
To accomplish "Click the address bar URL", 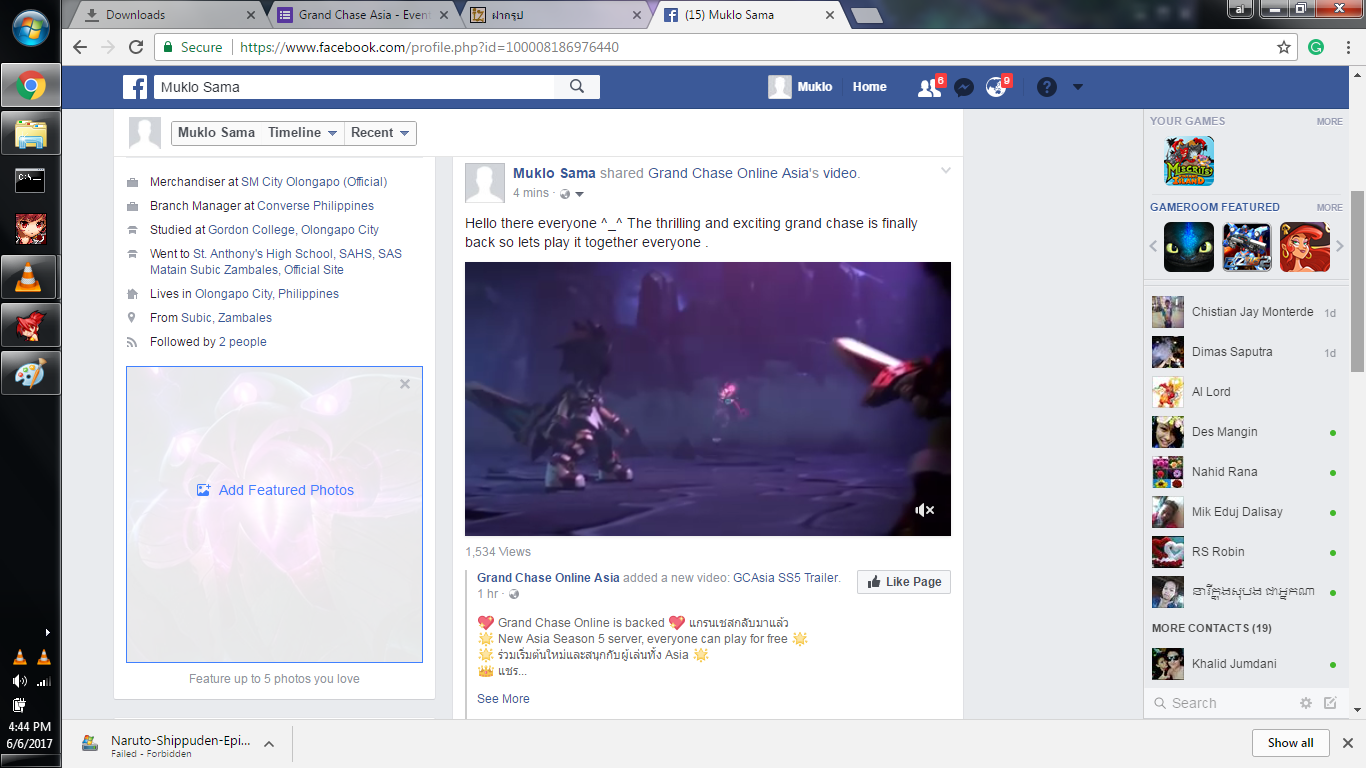I will [429, 47].
